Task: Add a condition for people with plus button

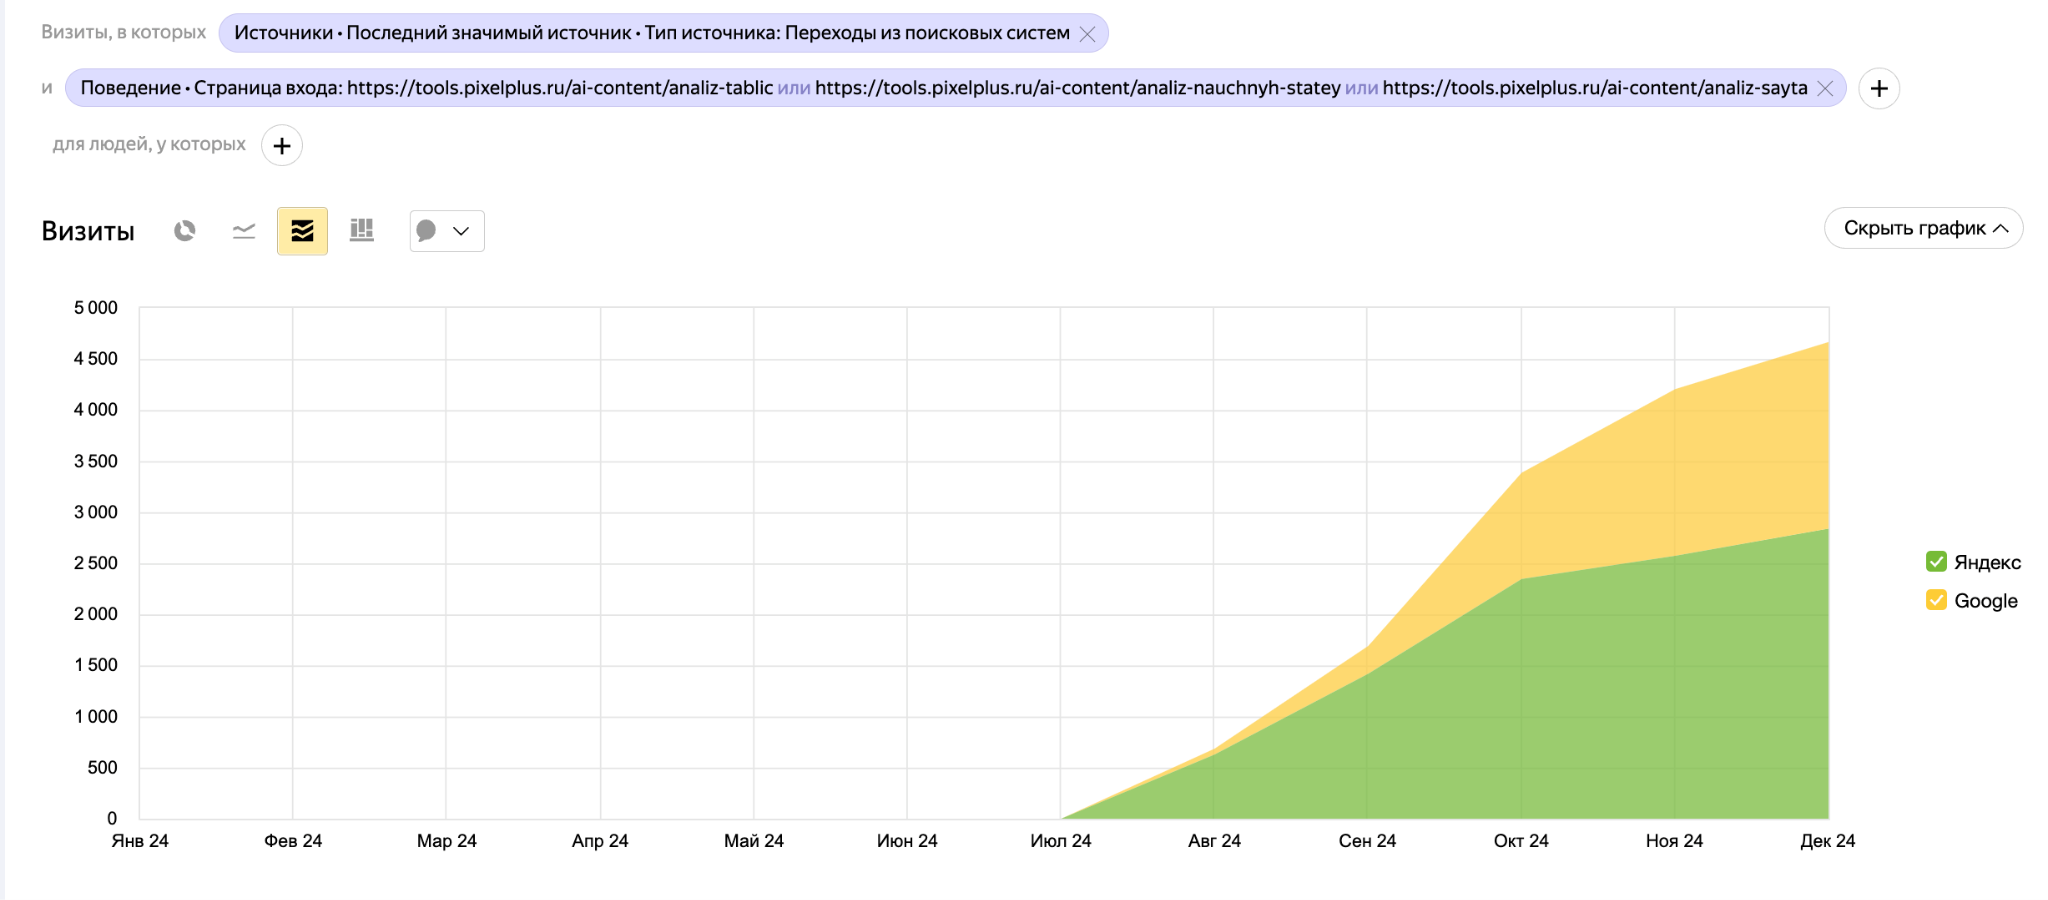Action: (282, 146)
